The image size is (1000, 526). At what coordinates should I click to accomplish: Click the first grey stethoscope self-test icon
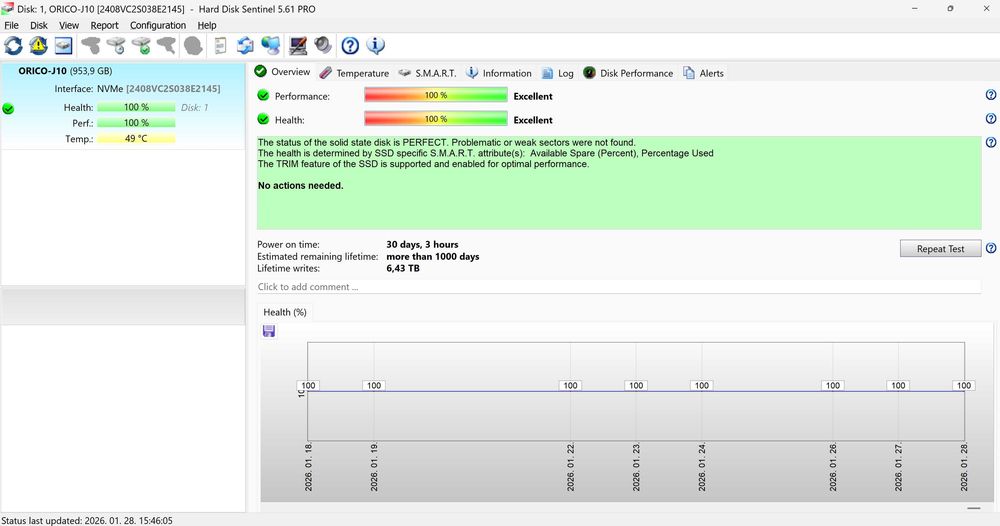point(91,45)
